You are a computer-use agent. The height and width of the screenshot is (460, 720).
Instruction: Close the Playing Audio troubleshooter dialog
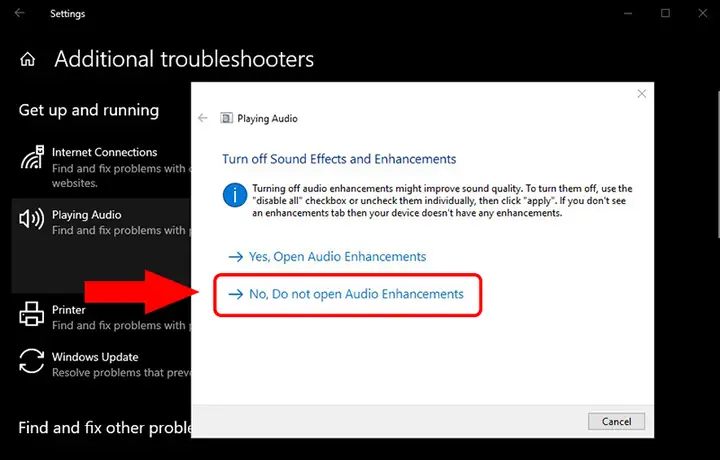point(641,94)
